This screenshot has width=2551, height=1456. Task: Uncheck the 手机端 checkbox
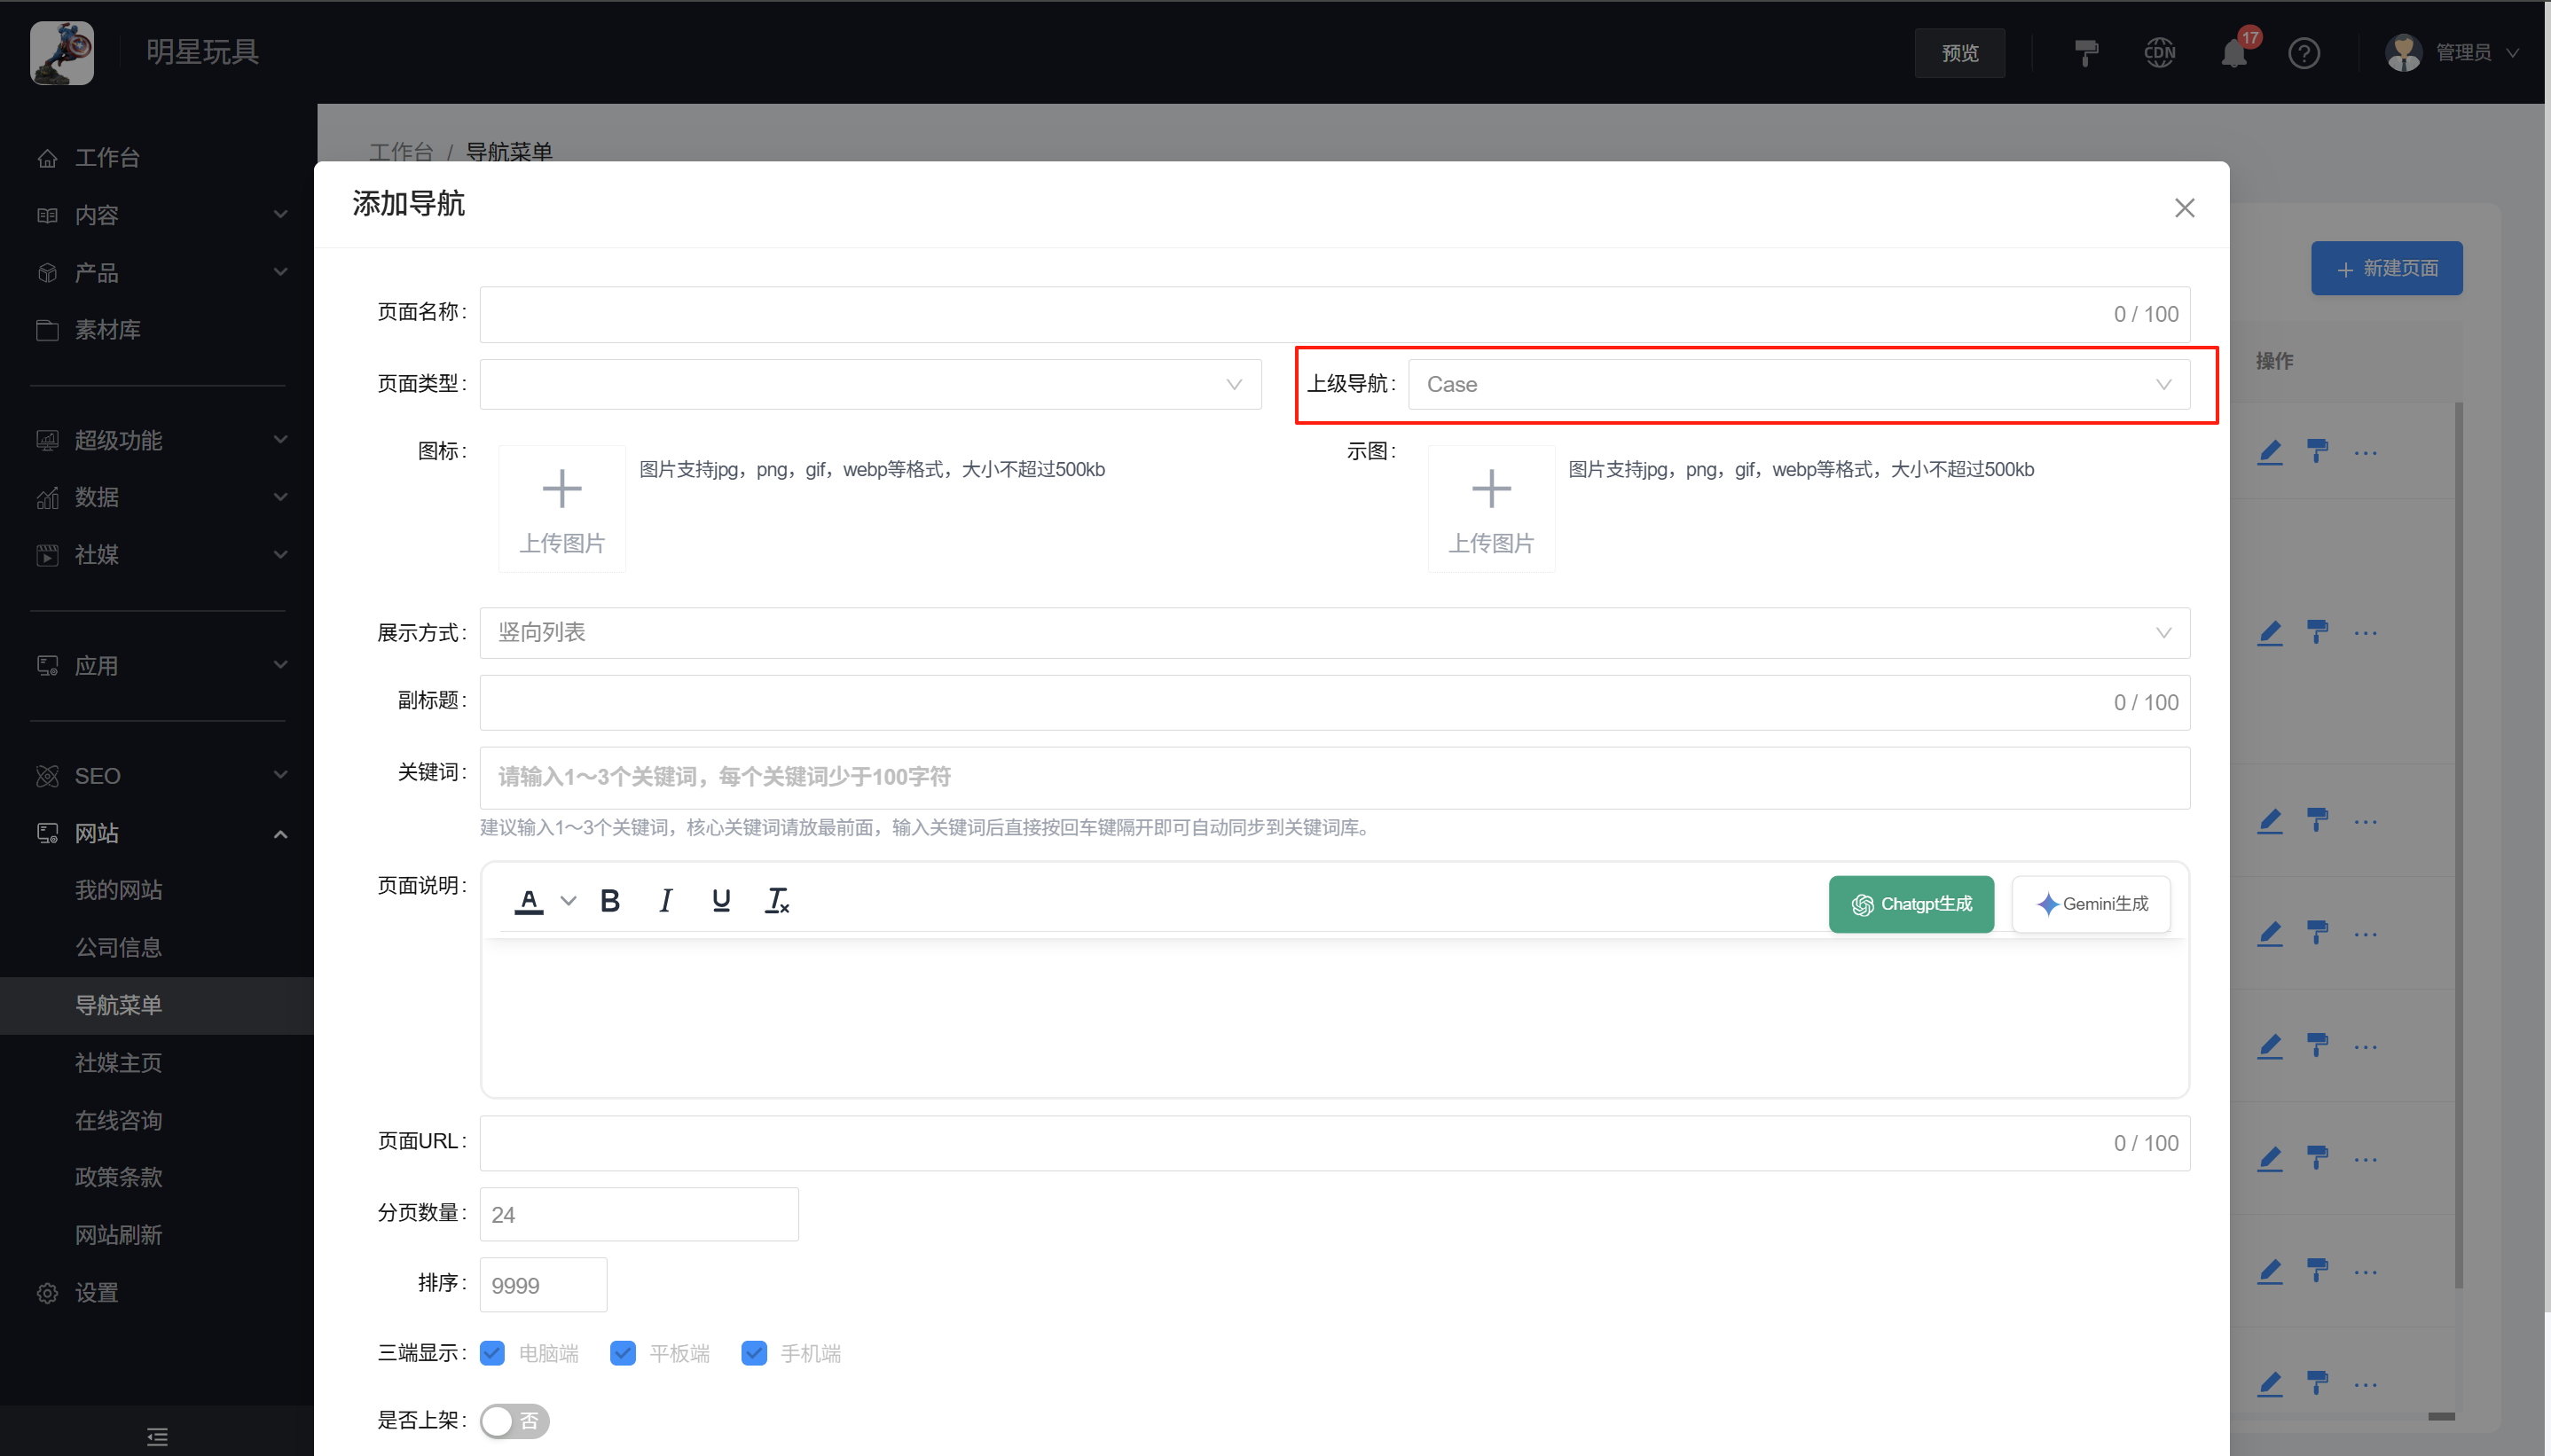coord(754,1353)
